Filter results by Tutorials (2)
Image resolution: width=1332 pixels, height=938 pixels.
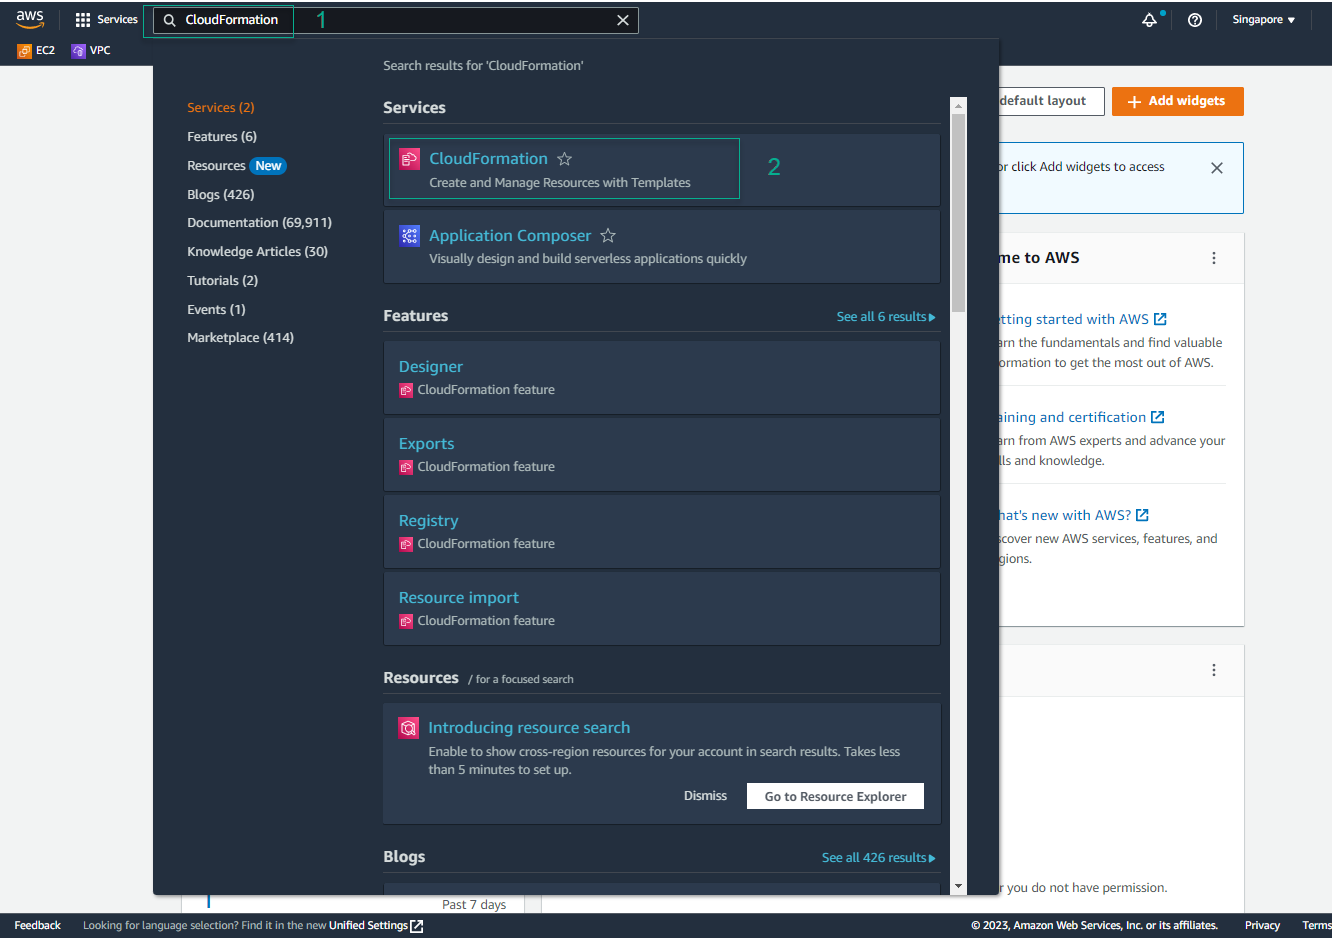point(222,281)
